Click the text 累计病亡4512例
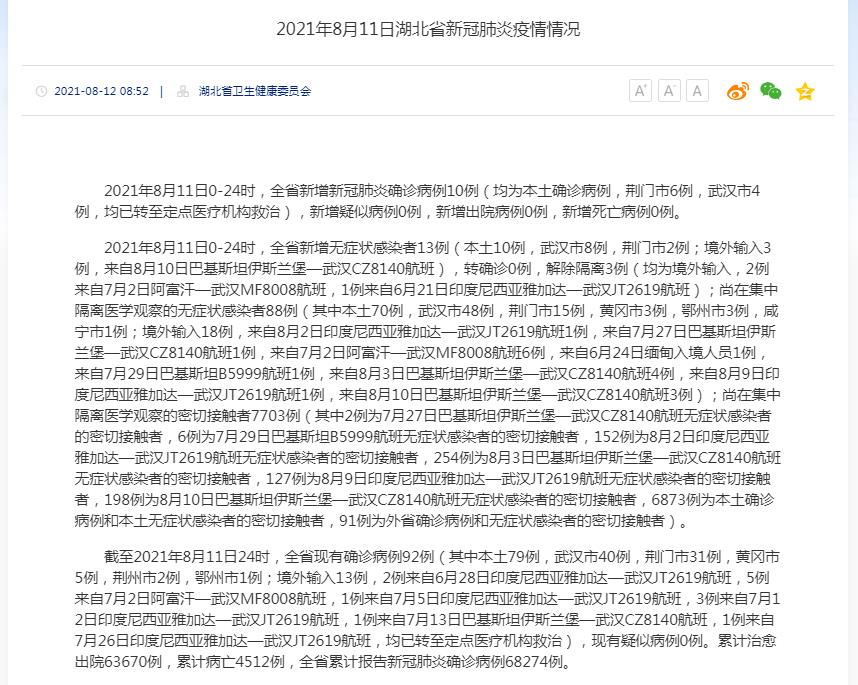The image size is (858, 685). 230,661
